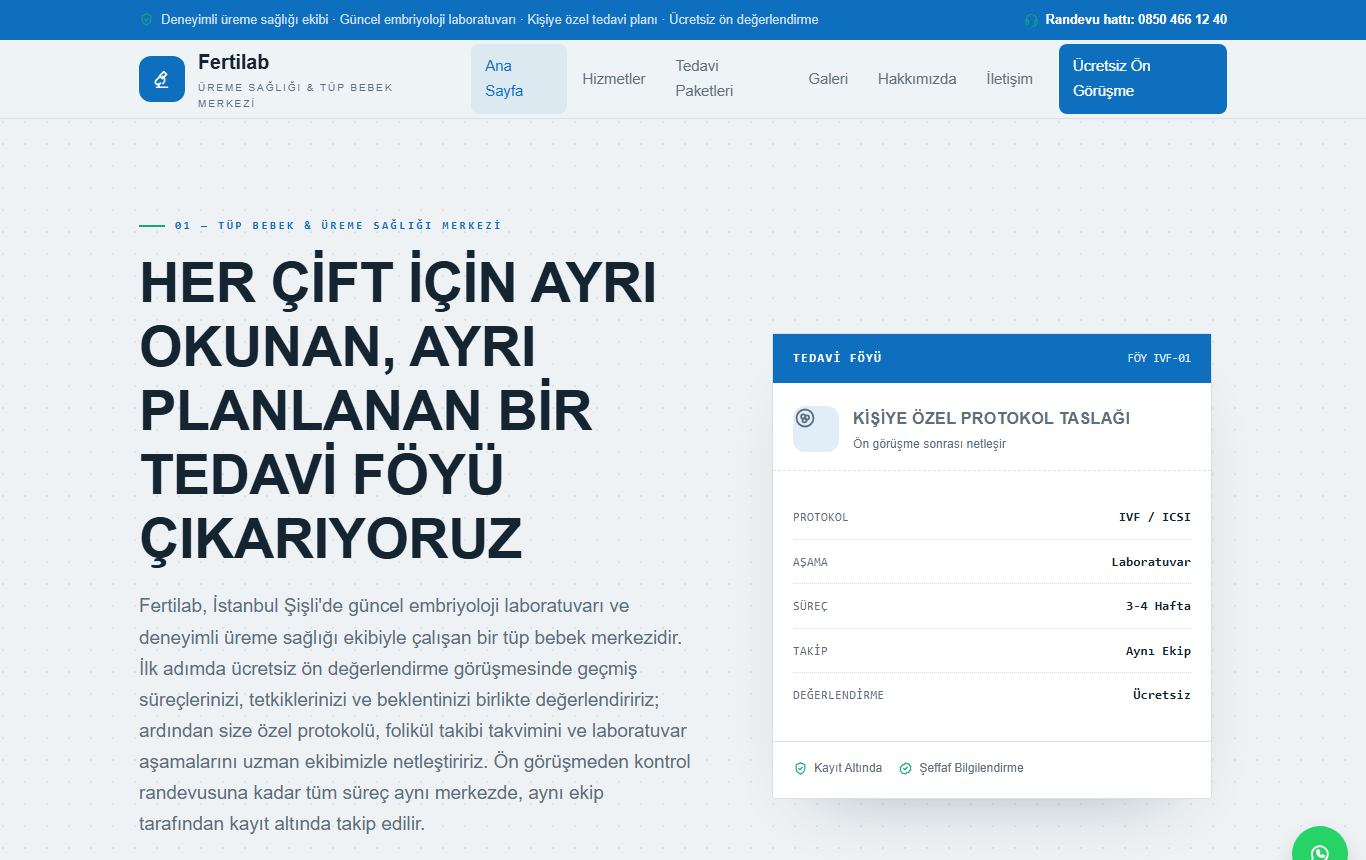Click the shield icon in top bar
This screenshot has height=860, width=1366.
point(146,20)
